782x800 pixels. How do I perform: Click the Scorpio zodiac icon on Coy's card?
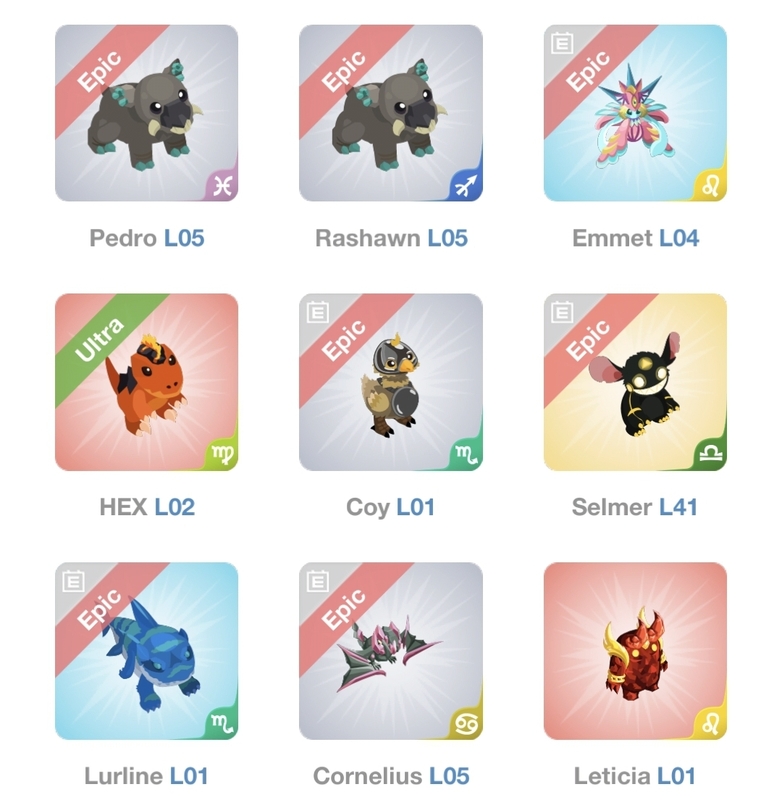466,454
